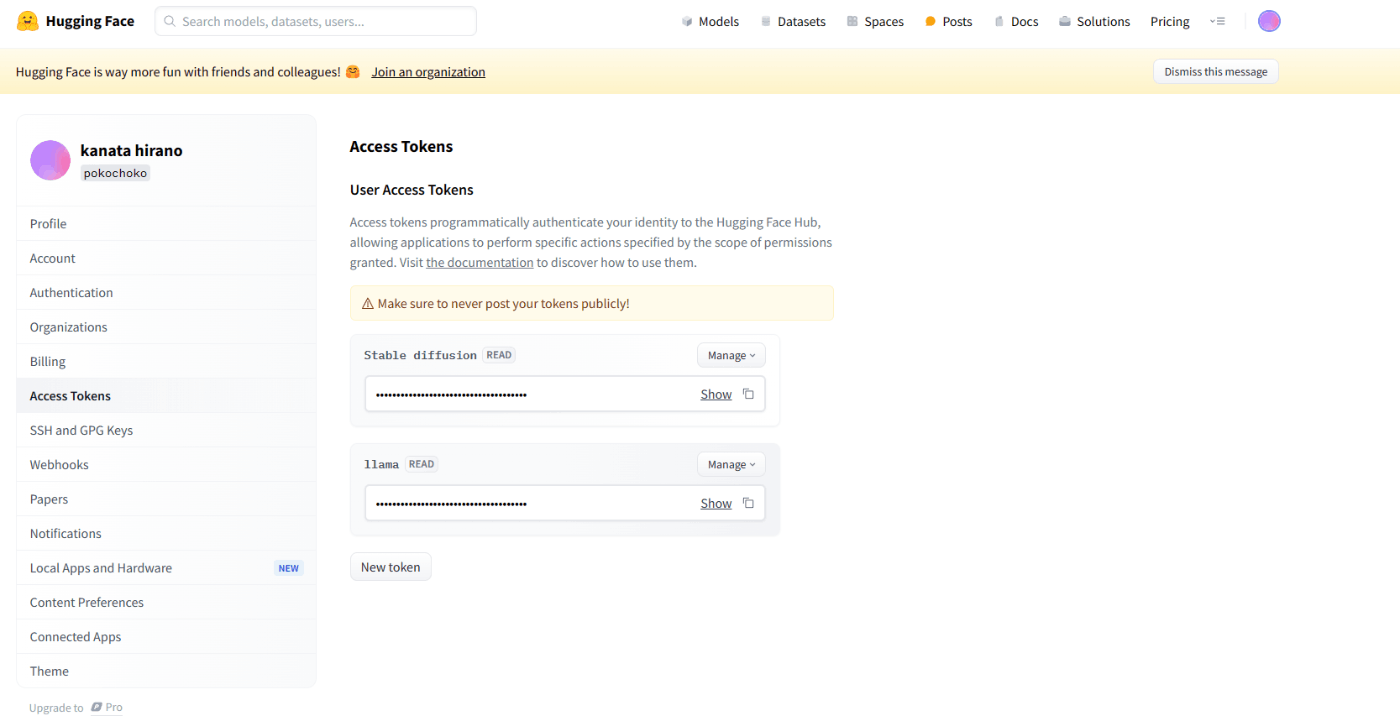Open the documentation link
The height and width of the screenshot is (721, 1400).
[x=480, y=263]
